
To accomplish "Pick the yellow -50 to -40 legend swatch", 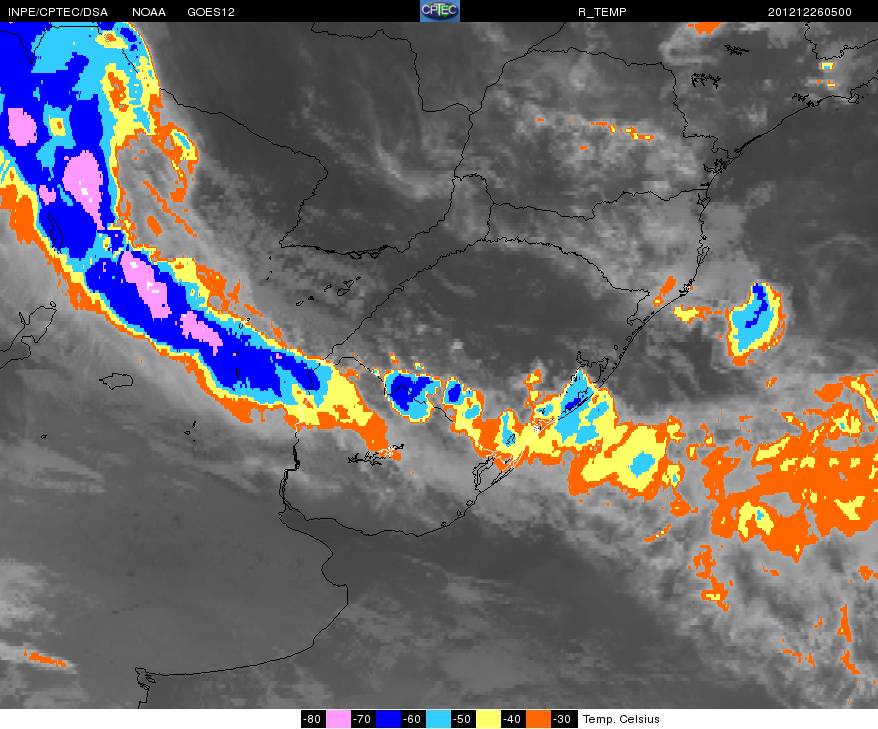I will (x=488, y=719).
